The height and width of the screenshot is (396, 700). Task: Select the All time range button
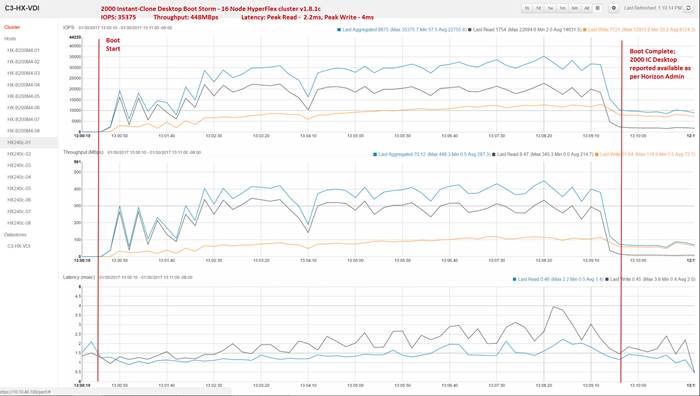[x=587, y=8]
